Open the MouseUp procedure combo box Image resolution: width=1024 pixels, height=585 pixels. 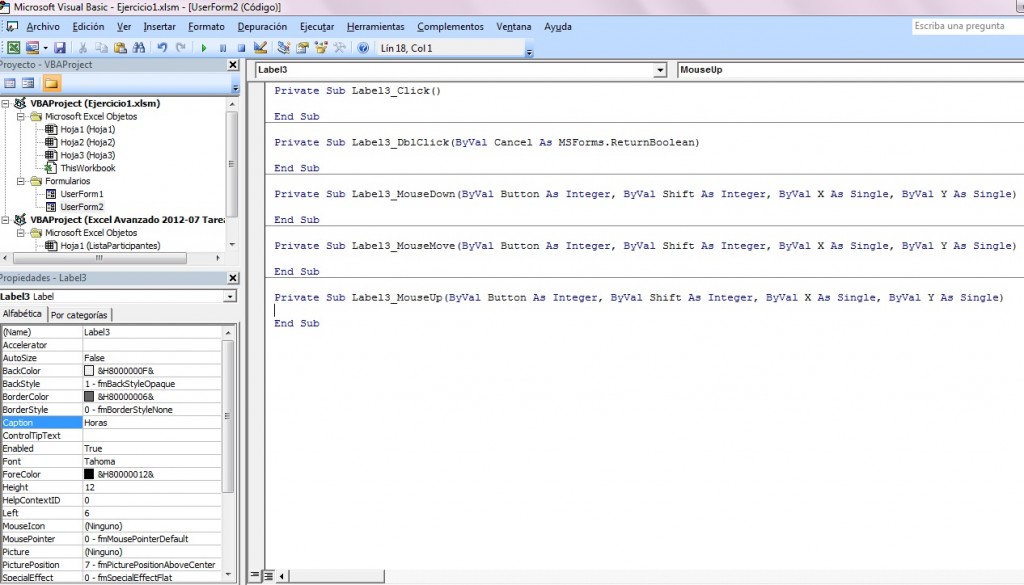pyautogui.click(x=850, y=70)
